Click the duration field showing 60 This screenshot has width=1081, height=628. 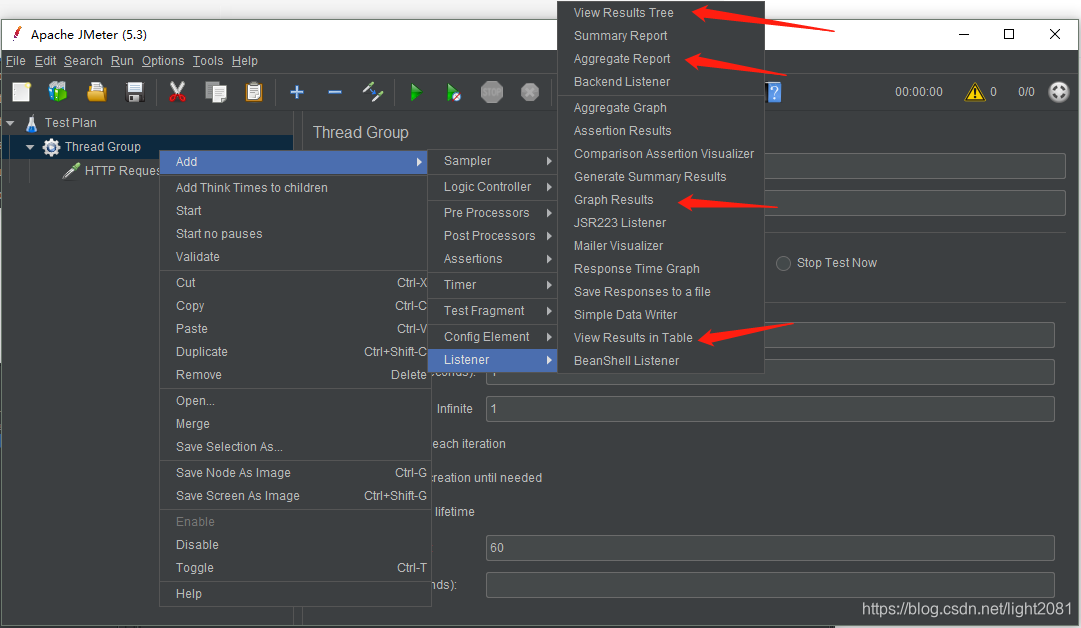770,548
